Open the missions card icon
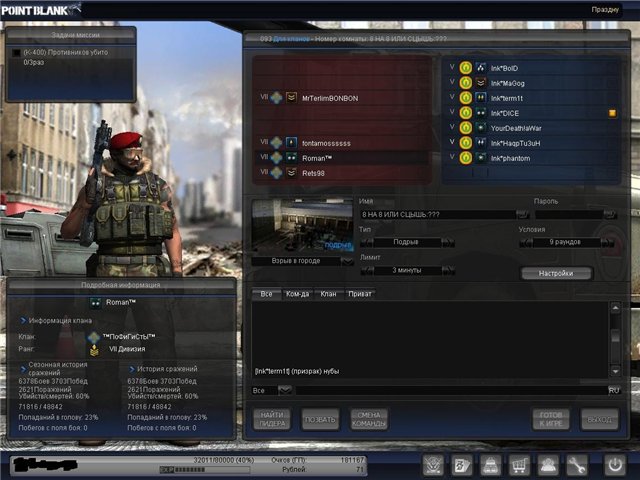 click(x=461, y=465)
